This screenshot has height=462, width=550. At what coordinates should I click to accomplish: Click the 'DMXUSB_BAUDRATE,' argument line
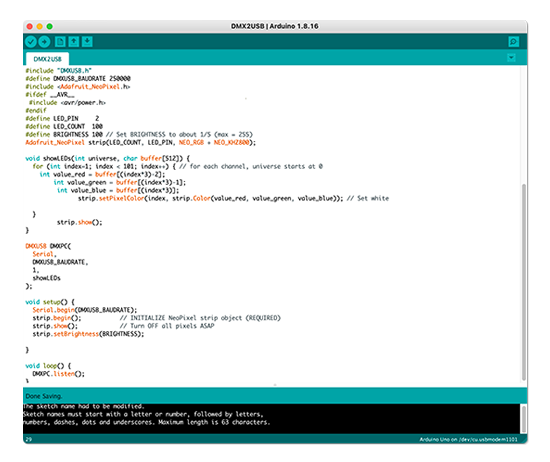[x=60, y=262]
